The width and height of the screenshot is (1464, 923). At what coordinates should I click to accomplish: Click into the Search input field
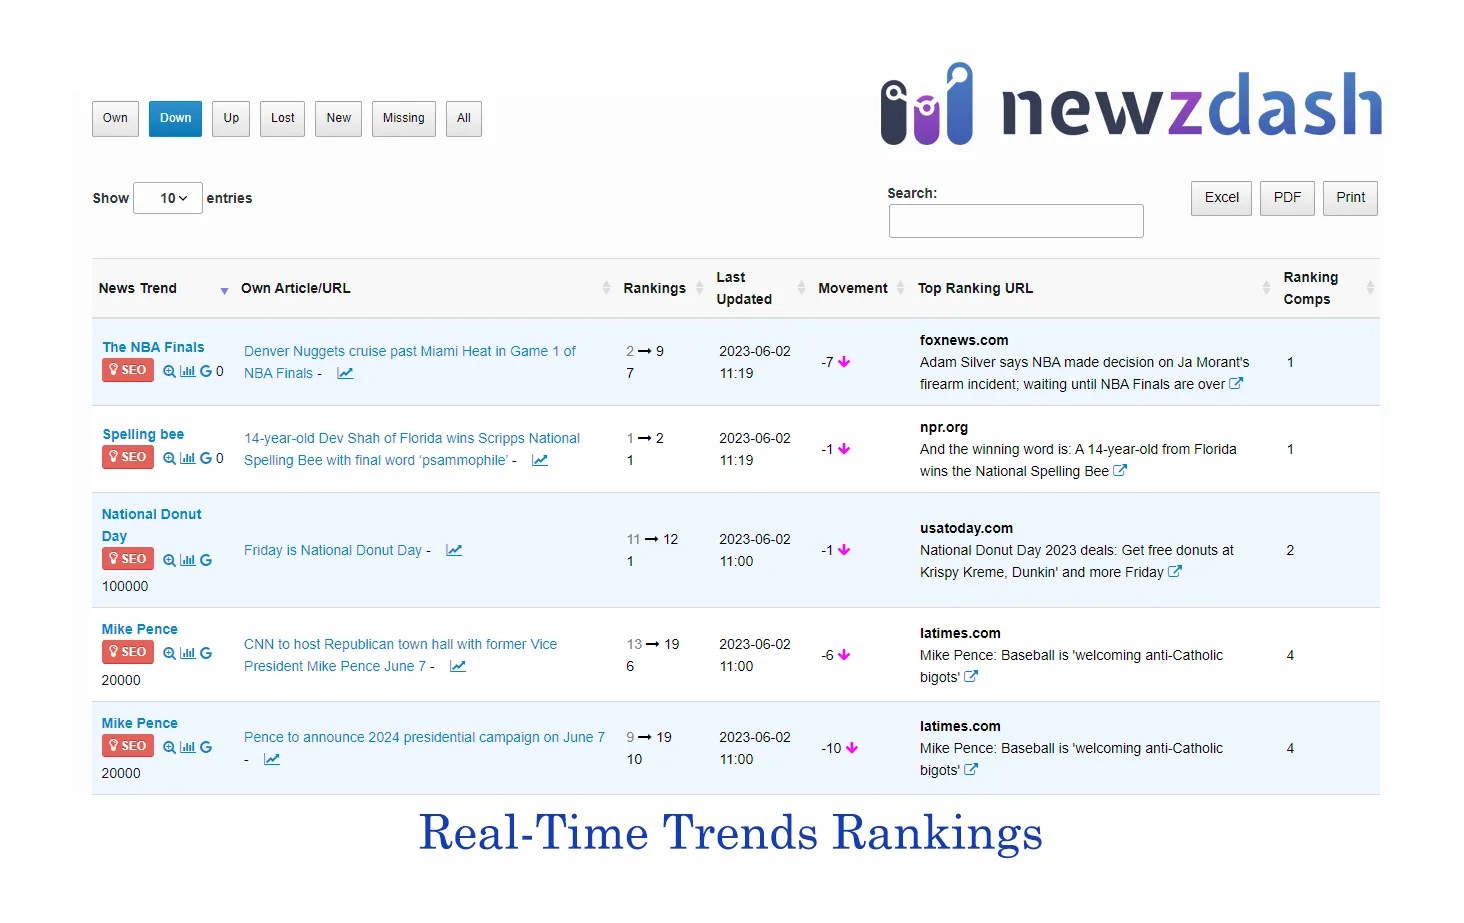click(1016, 221)
